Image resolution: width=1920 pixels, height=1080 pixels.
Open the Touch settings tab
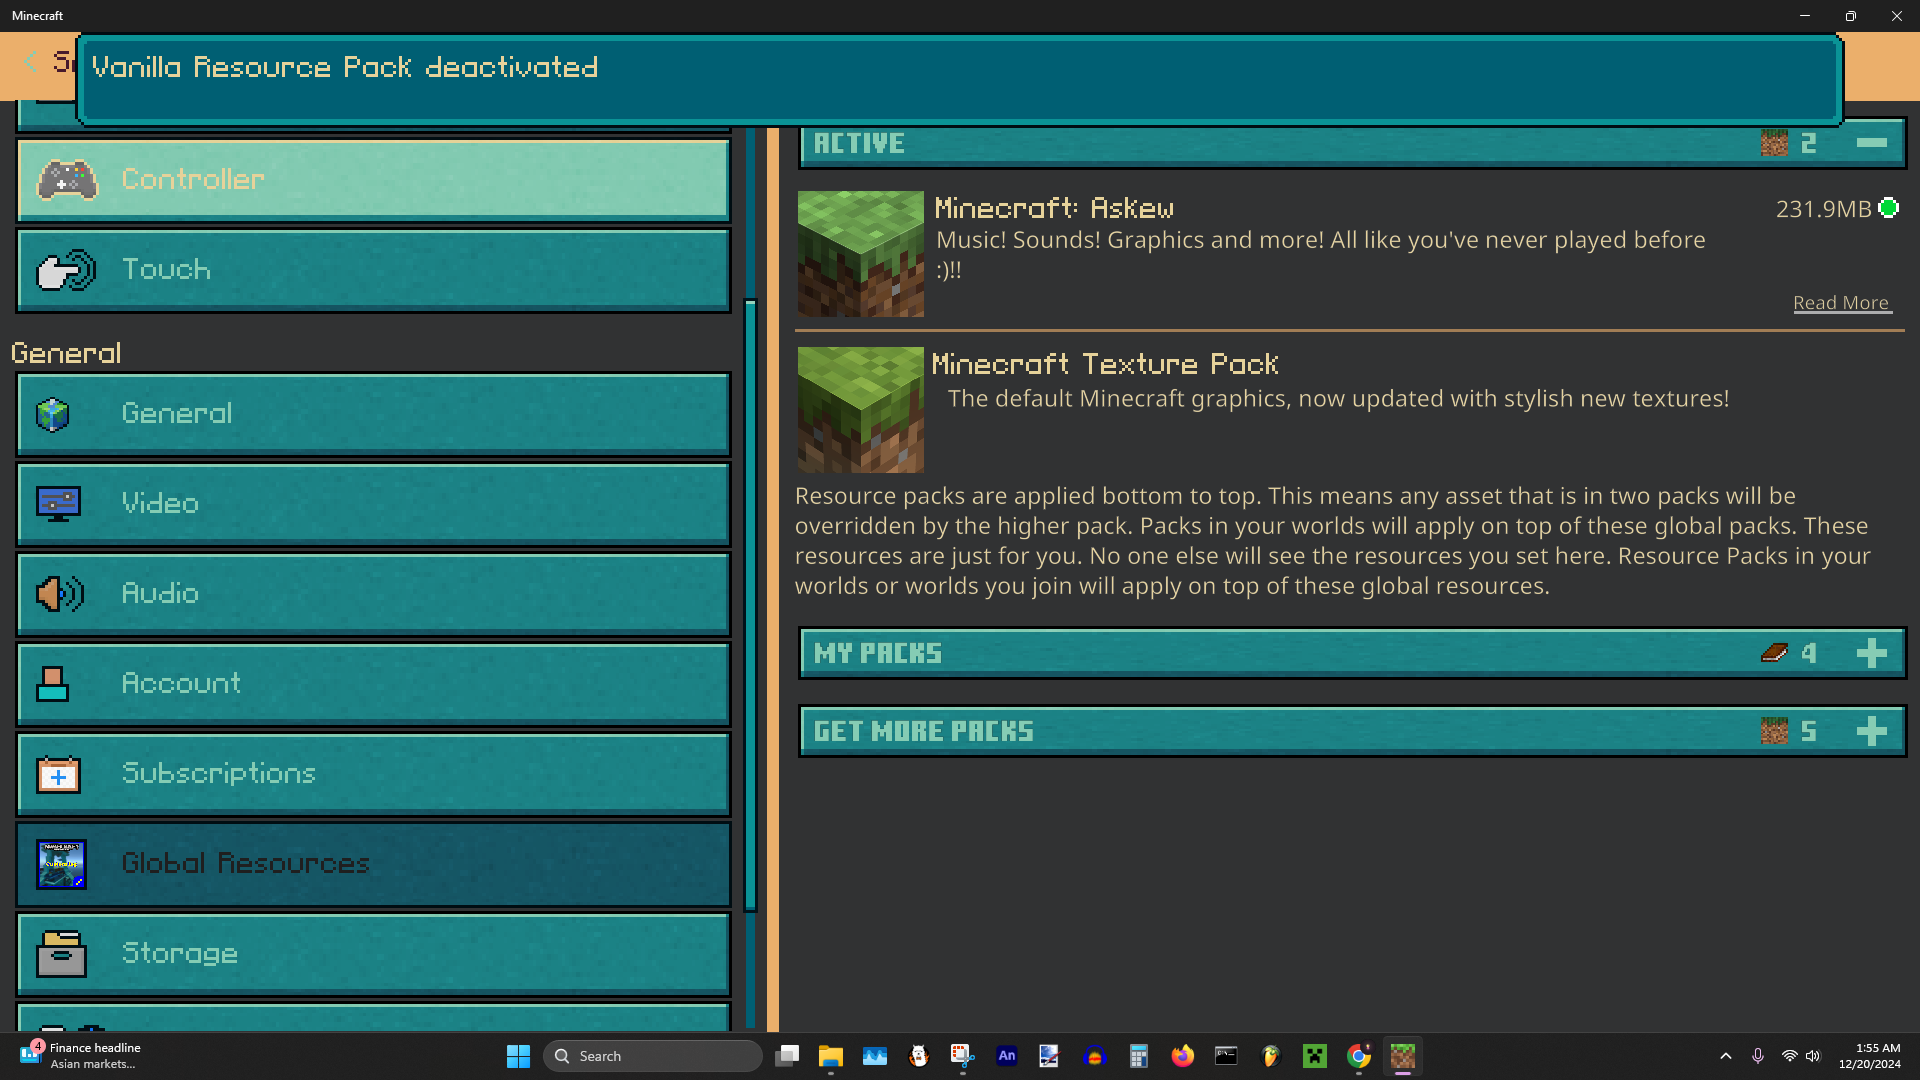coord(373,270)
